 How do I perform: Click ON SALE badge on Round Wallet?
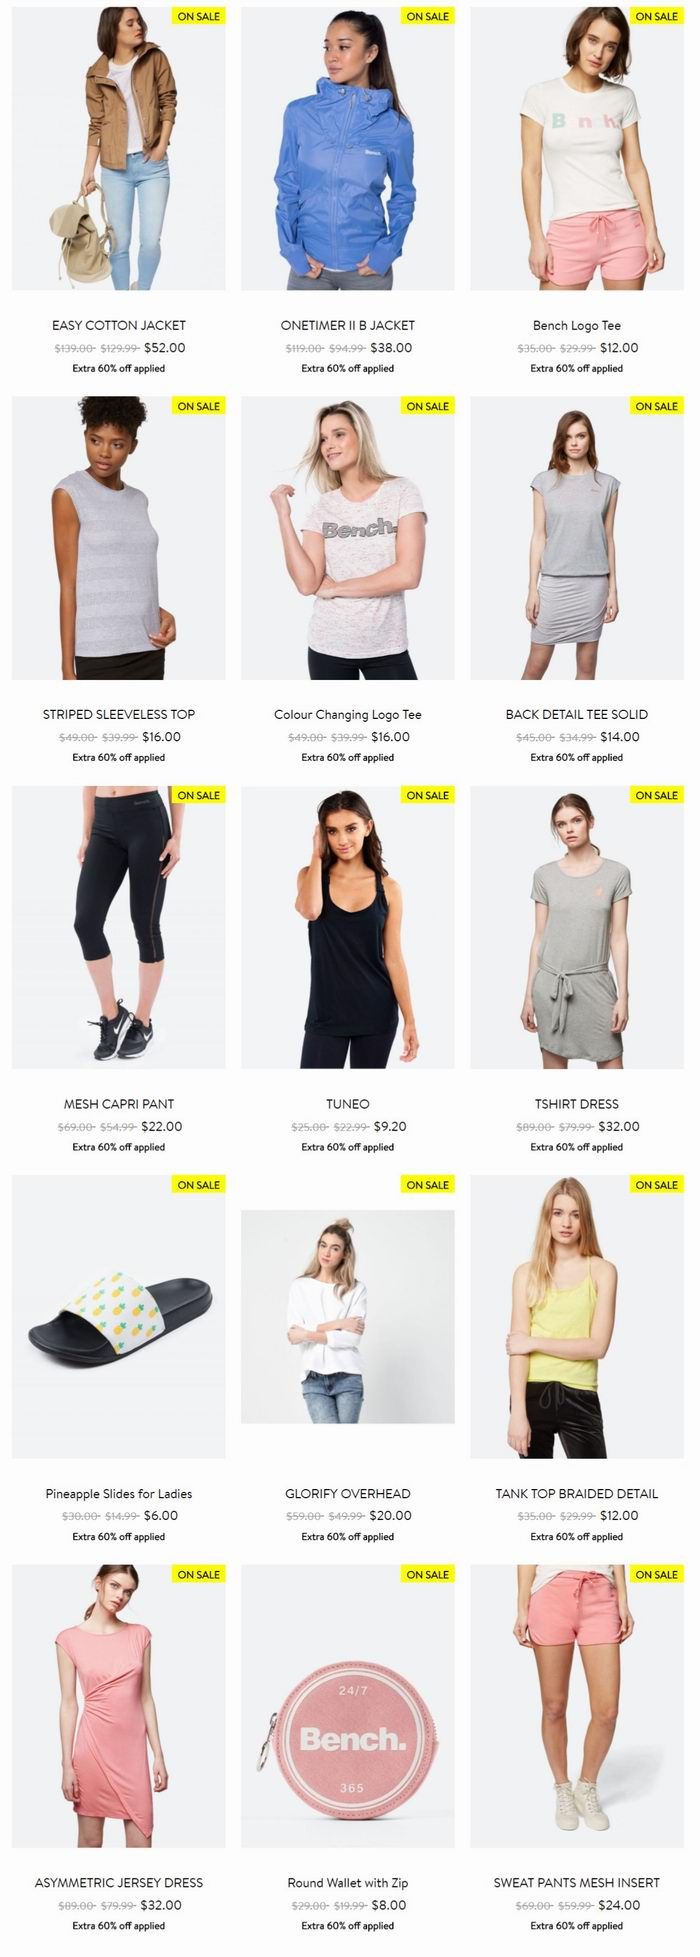point(428,1574)
